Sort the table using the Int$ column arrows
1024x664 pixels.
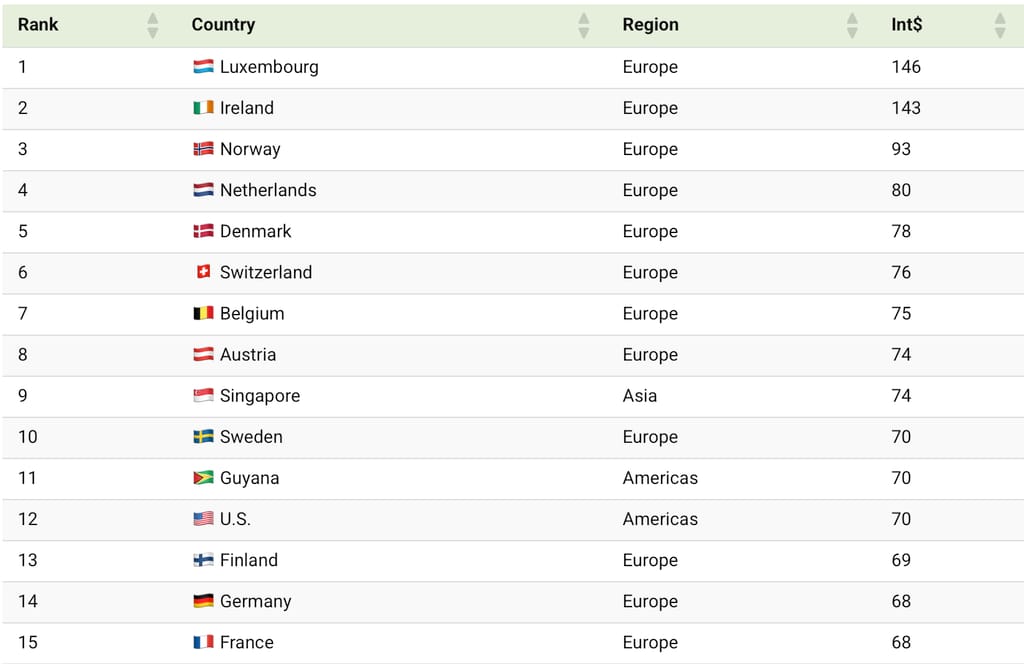(998, 24)
